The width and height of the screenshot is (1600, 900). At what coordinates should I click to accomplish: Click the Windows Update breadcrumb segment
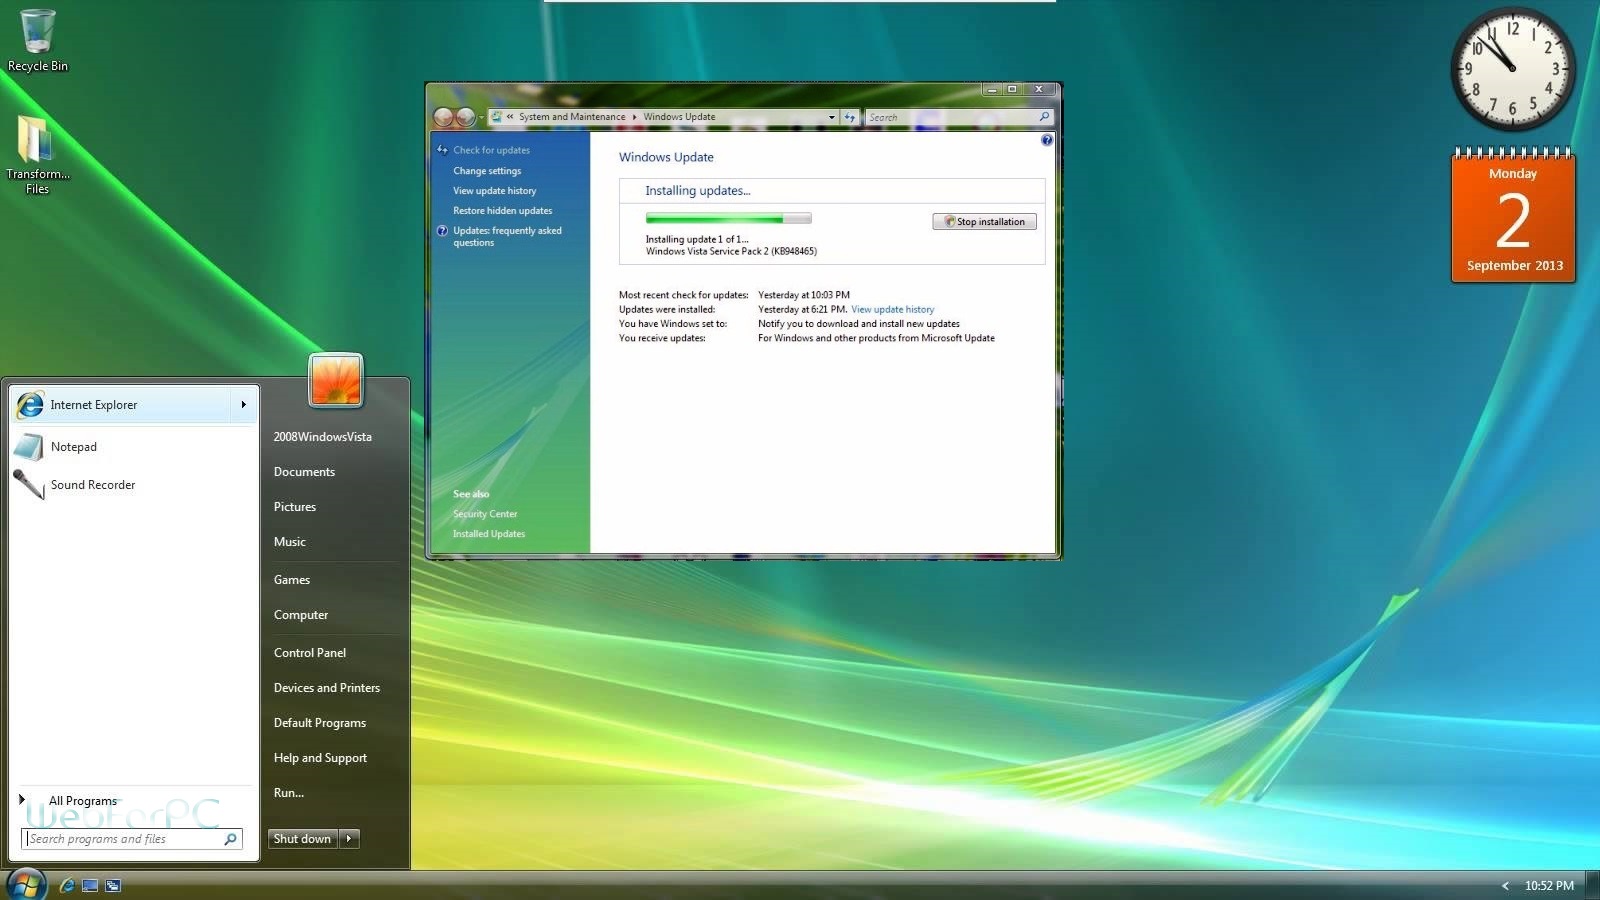[x=680, y=117]
